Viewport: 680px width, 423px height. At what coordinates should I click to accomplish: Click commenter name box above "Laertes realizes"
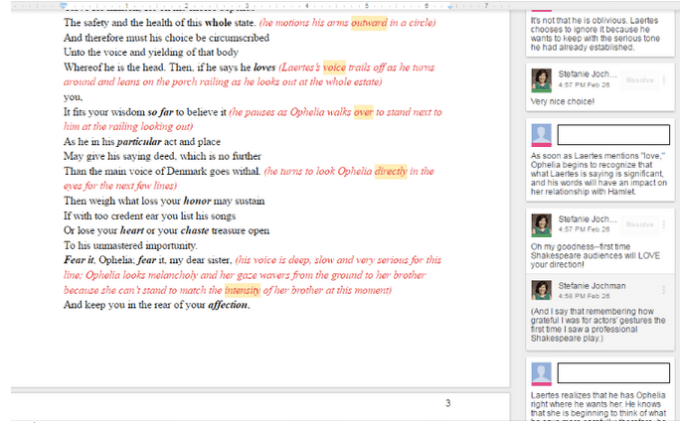click(612, 376)
